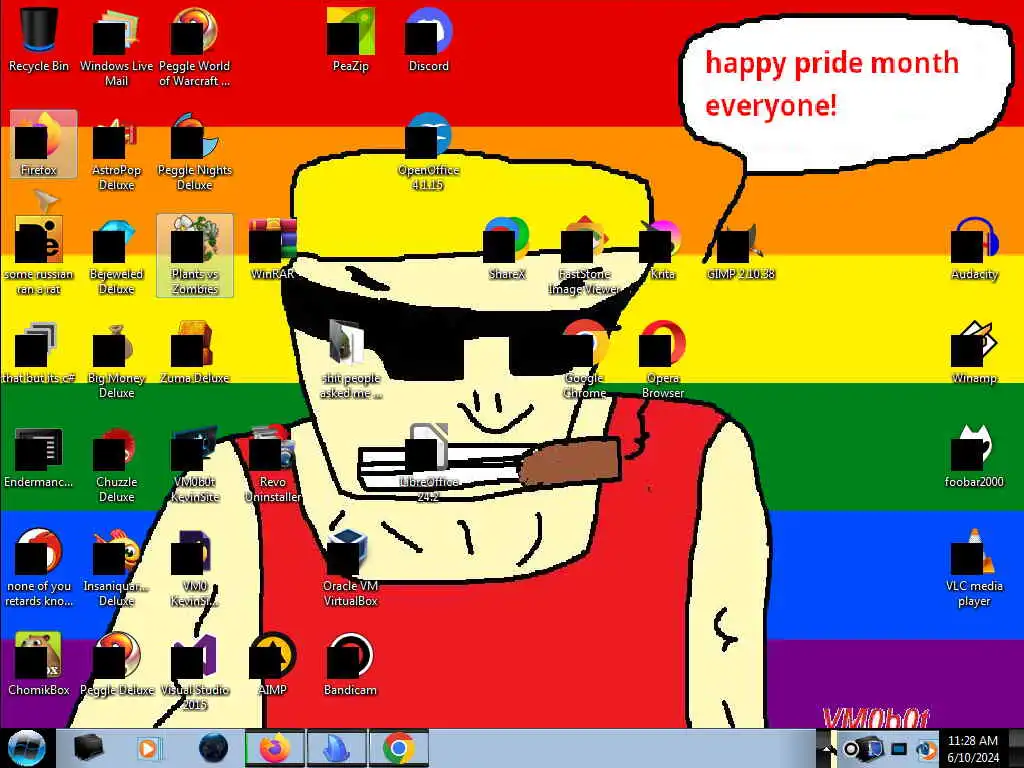Open FastStone Image Viewer shortcut
The width and height of the screenshot is (1024, 768).
584,256
